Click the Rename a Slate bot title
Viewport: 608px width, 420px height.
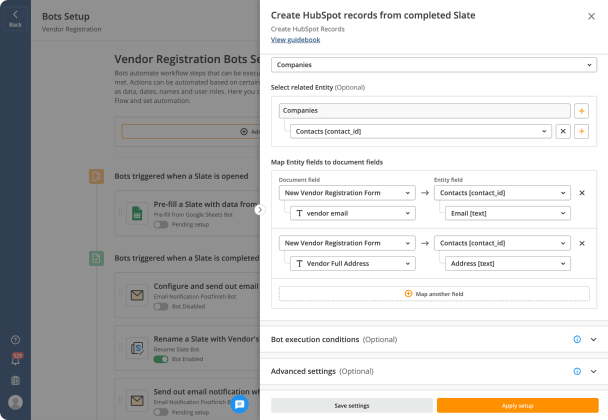[x=206, y=339]
